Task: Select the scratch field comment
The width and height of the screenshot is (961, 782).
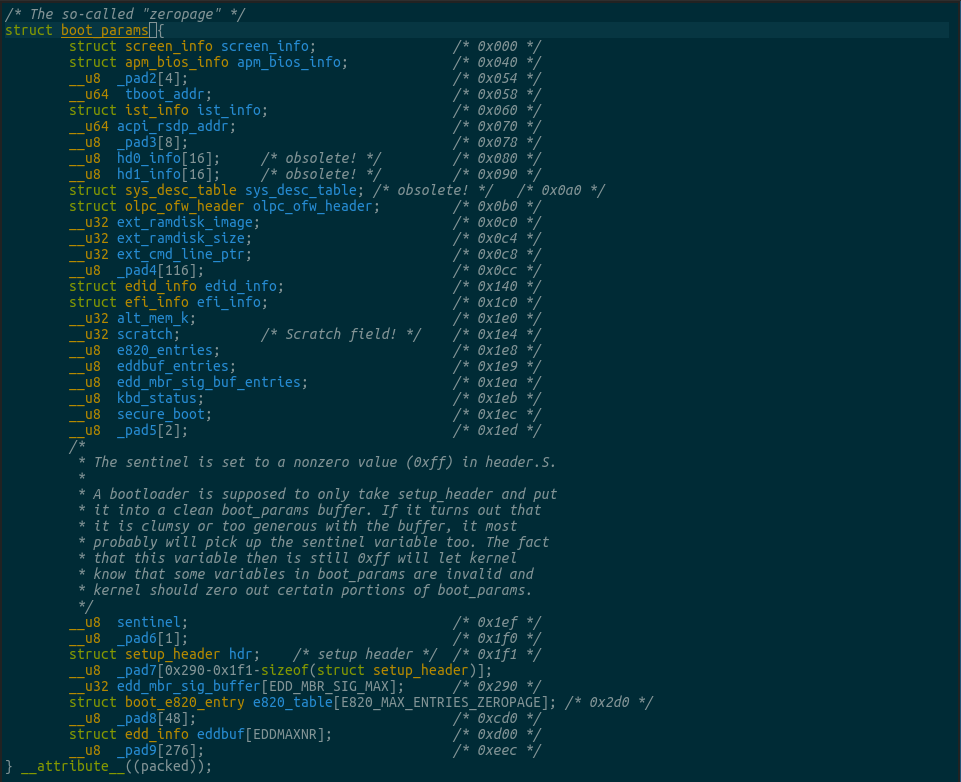Action: pyautogui.click(x=342, y=333)
